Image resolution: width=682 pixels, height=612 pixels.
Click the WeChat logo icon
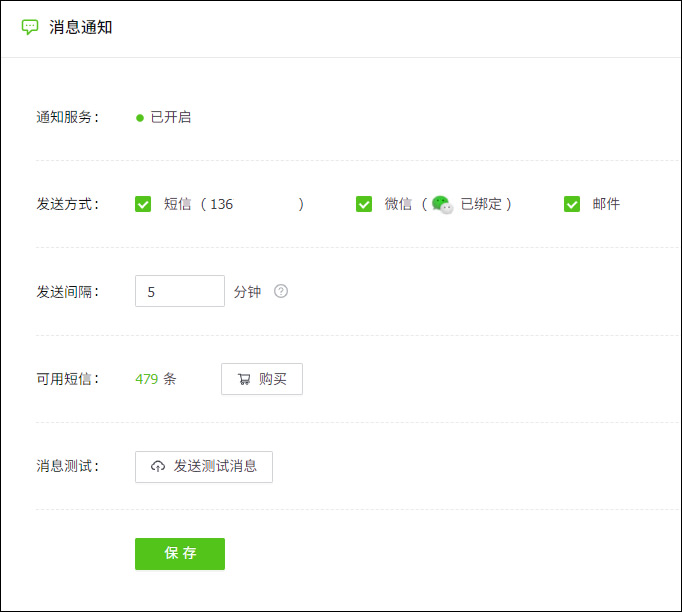(442, 204)
